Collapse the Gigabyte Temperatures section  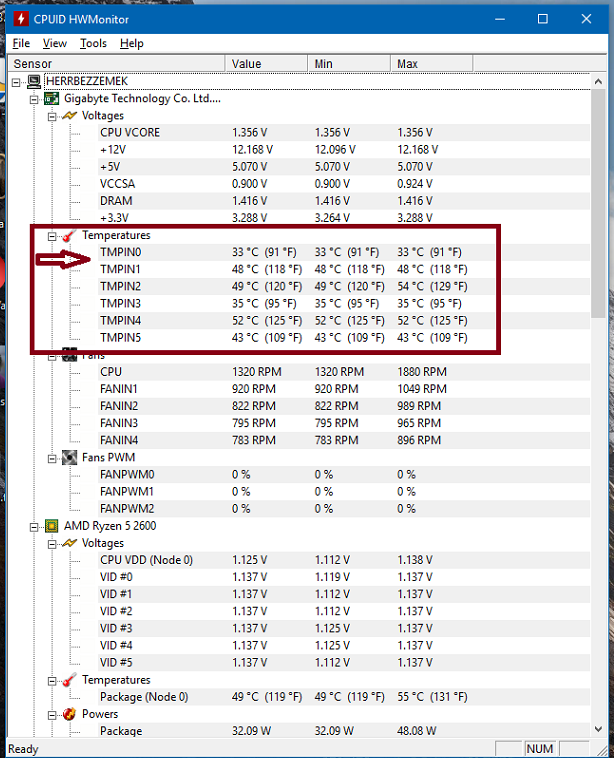pos(52,236)
